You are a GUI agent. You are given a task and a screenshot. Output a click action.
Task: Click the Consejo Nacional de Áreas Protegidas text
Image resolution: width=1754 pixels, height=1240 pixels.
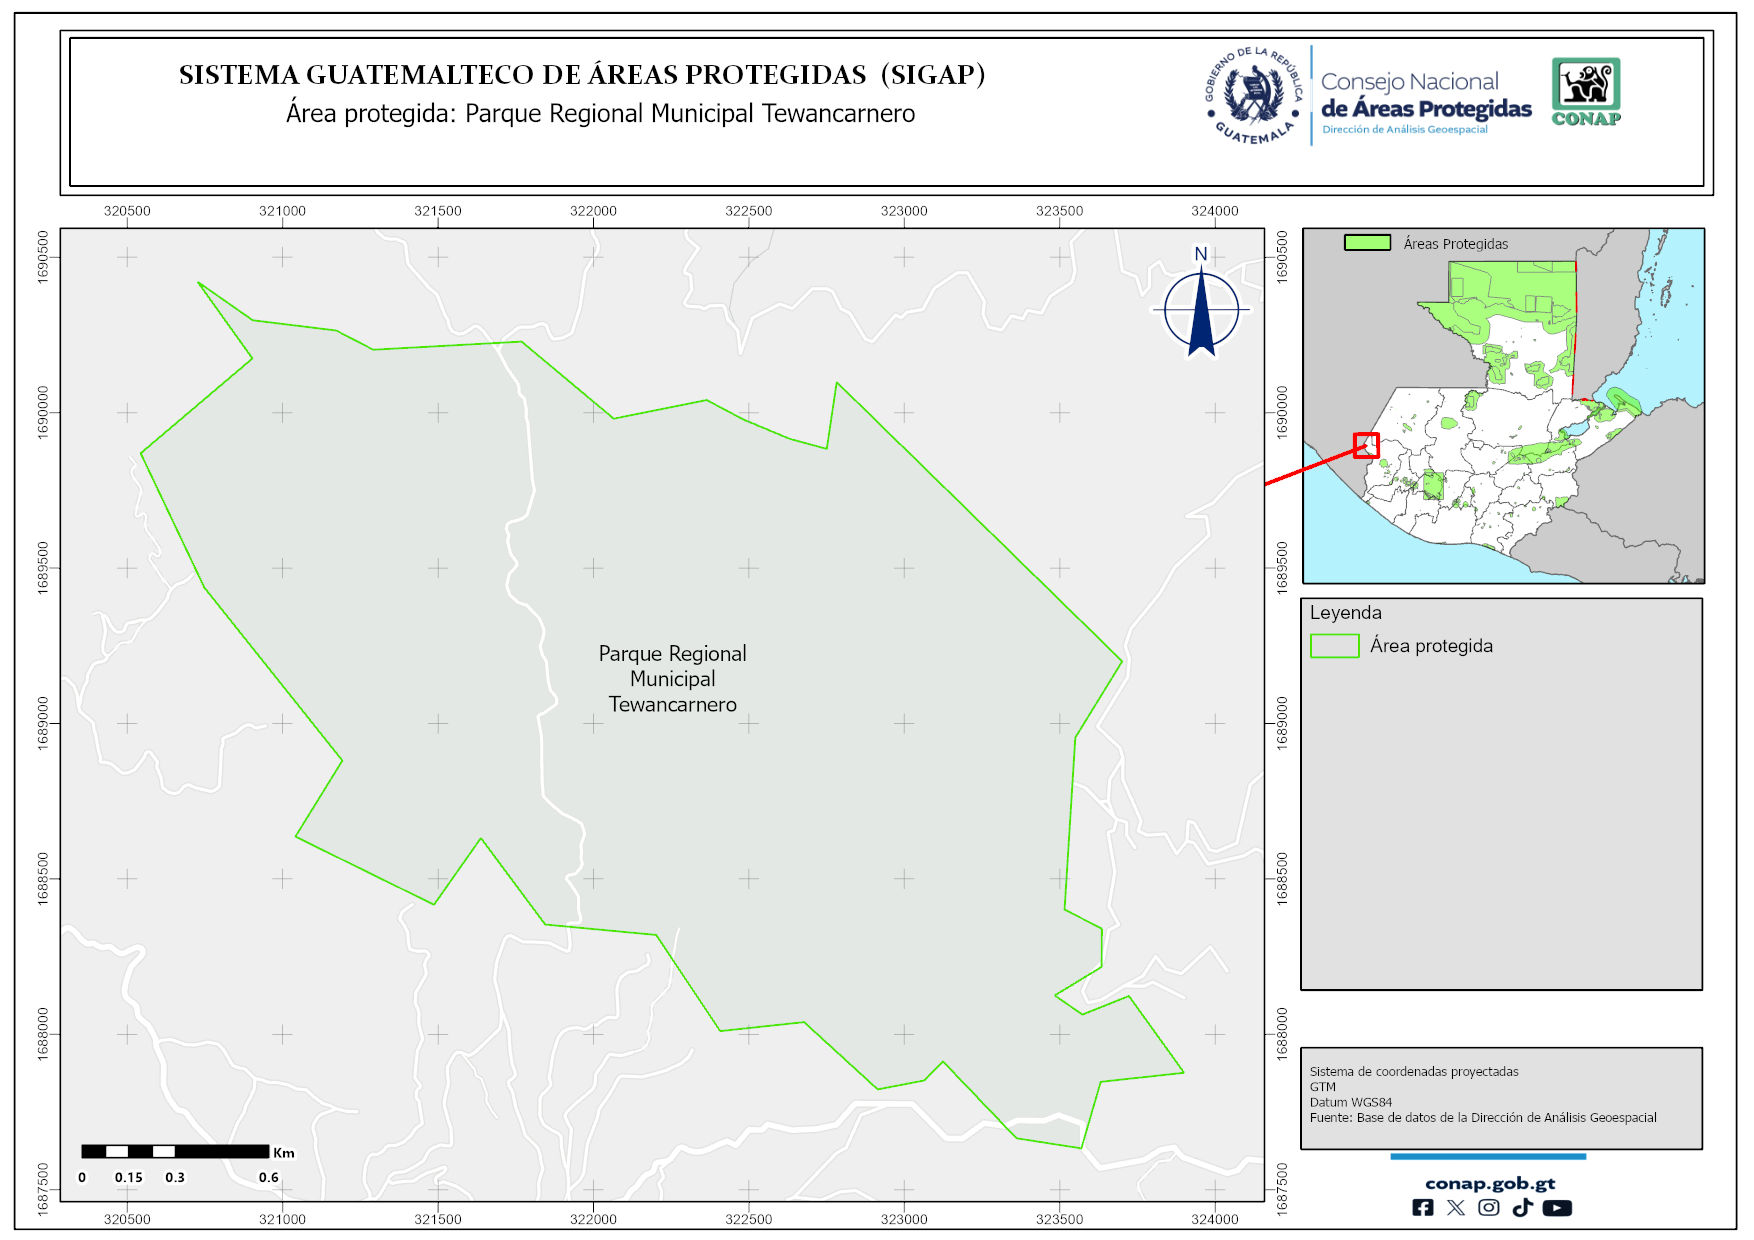[1425, 96]
